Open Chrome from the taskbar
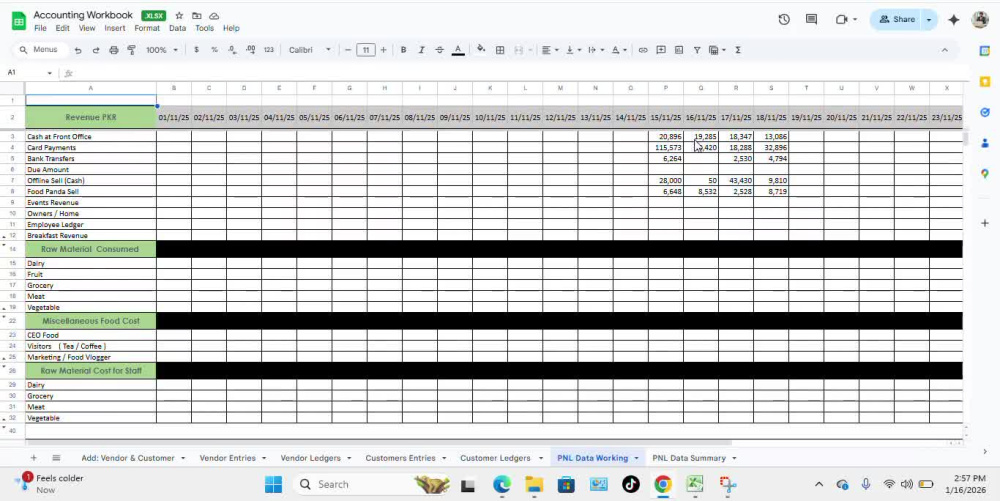The width and height of the screenshot is (1000, 501). tap(663, 484)
